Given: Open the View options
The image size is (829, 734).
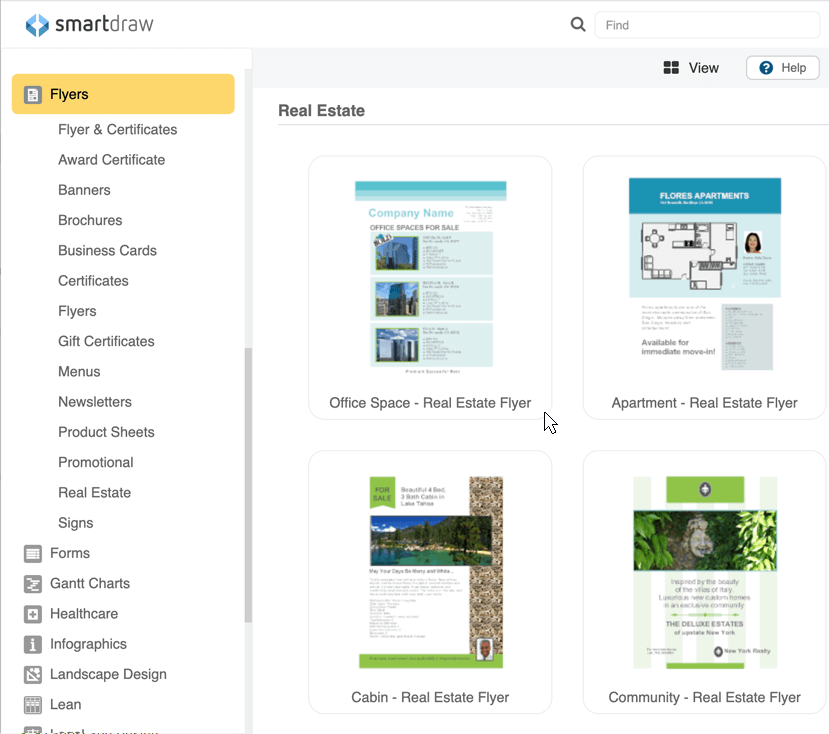Looking at the screenshot, I should click(703, 68).
